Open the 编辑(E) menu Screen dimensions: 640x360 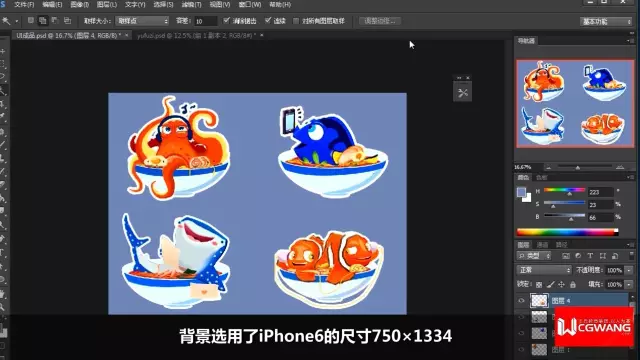point(52,4)
